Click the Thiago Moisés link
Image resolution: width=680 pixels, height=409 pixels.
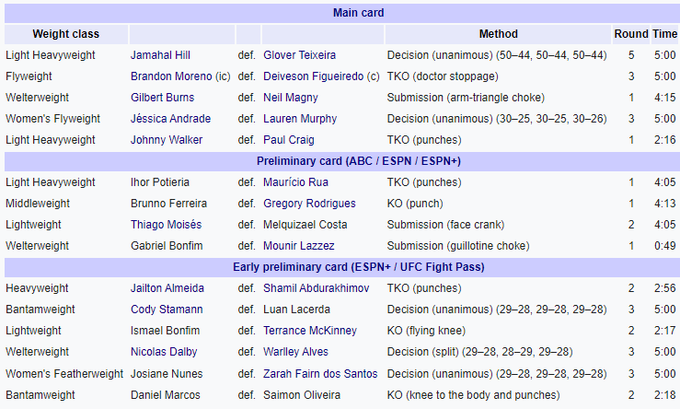(165, 224)
